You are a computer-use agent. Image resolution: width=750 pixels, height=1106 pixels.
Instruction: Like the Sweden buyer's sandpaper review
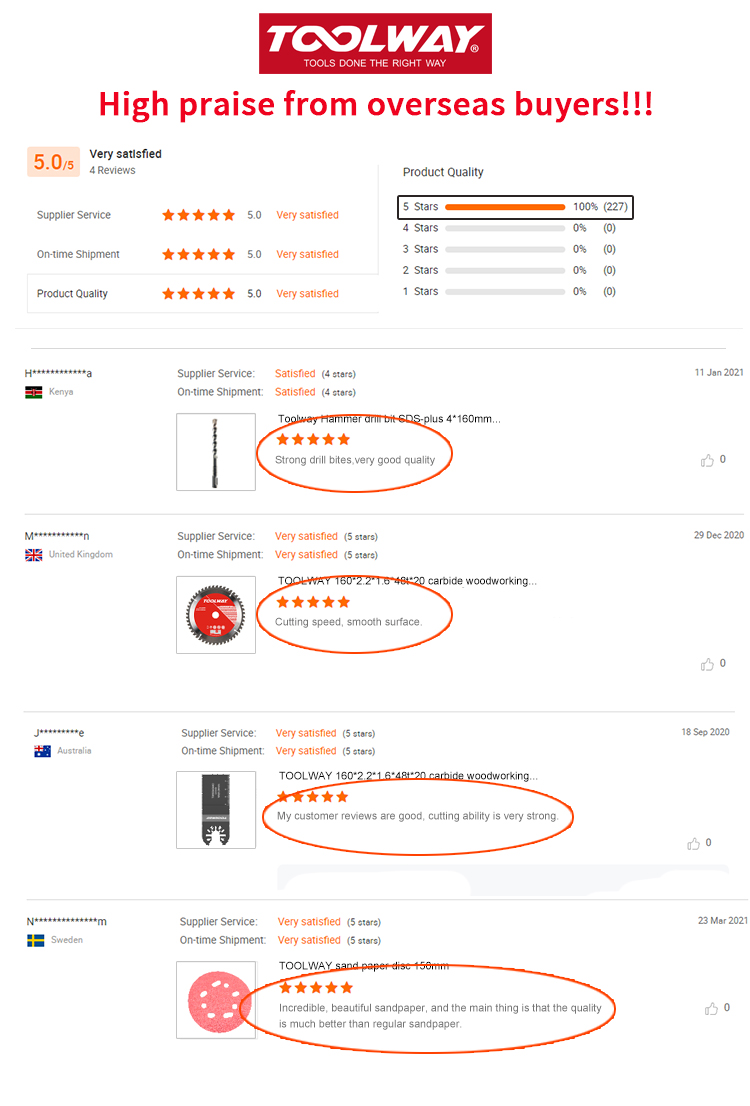click(x=711, y=1008)
